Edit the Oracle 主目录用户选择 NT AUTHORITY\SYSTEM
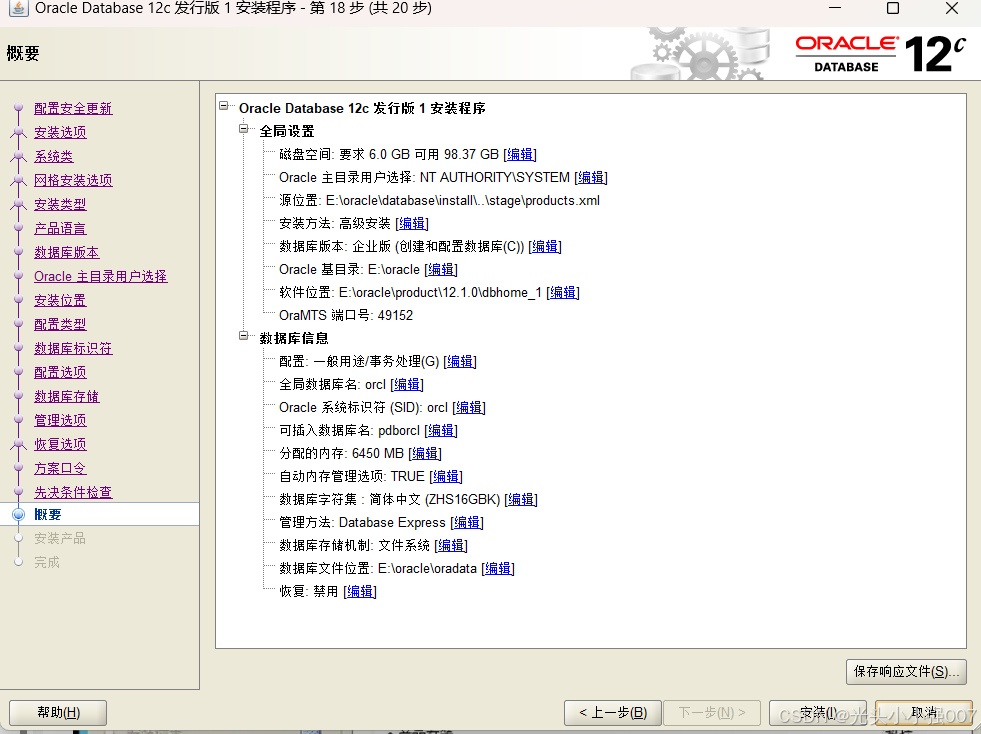This screenshot has width=981, height=734. (591, 178)
